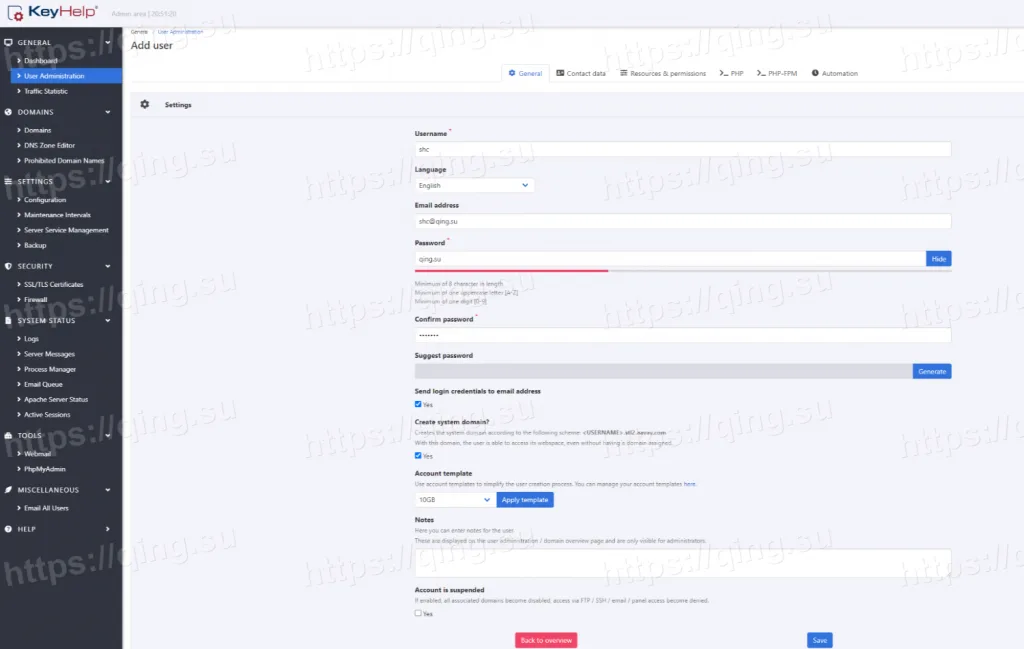
Task: Collapse the Settings sidebar section
Action: point(108,182)
